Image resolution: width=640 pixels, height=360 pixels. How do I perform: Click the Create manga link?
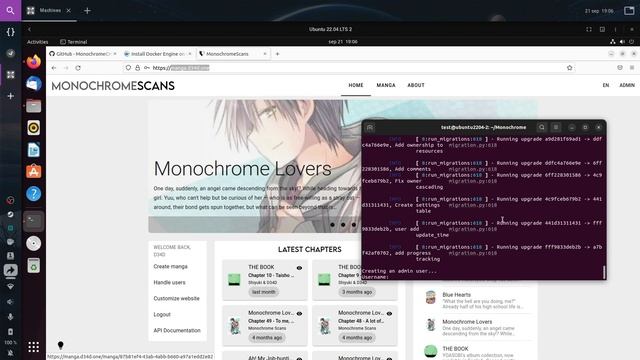coord(170,267)
